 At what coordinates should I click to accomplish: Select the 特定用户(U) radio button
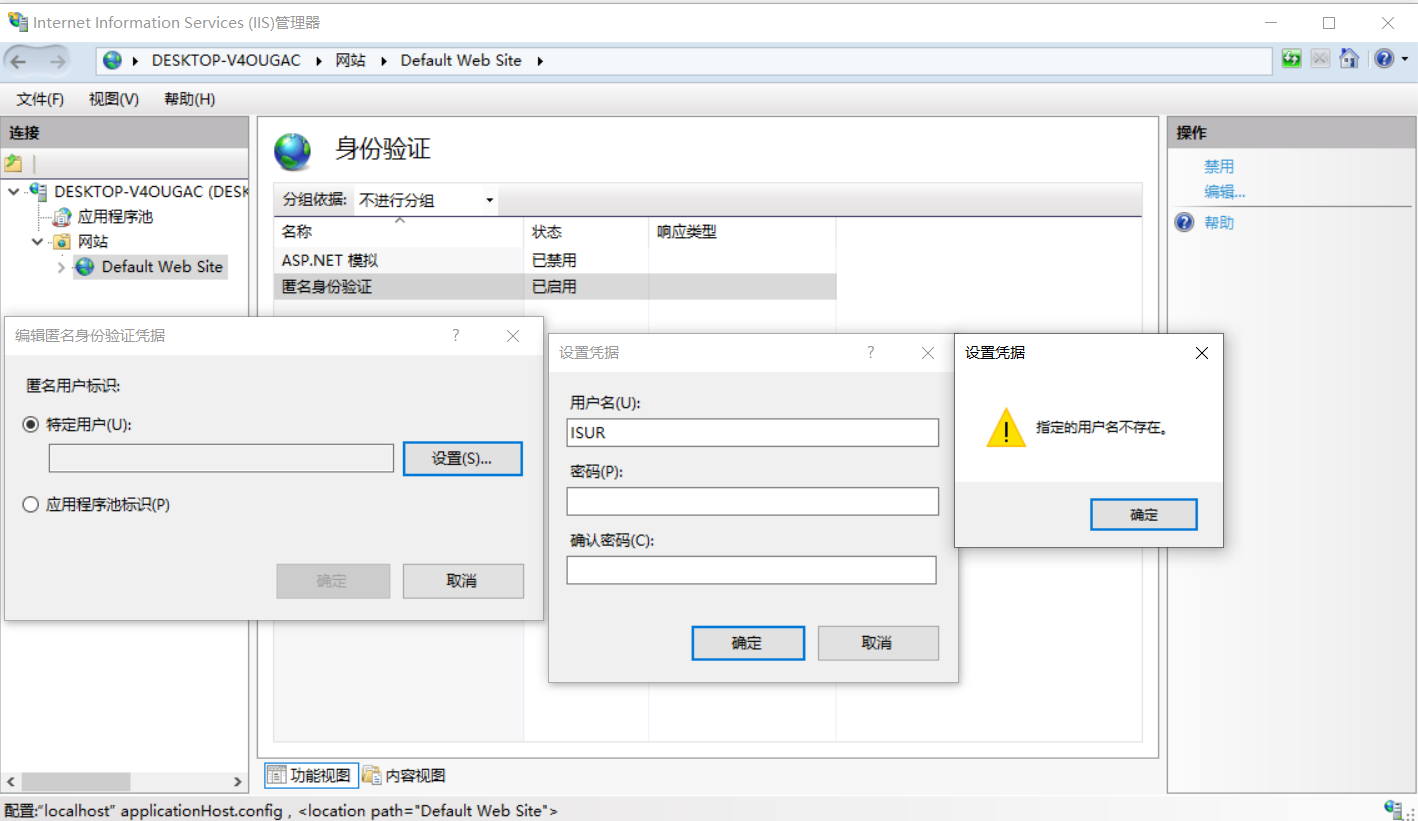click(31, 424)
